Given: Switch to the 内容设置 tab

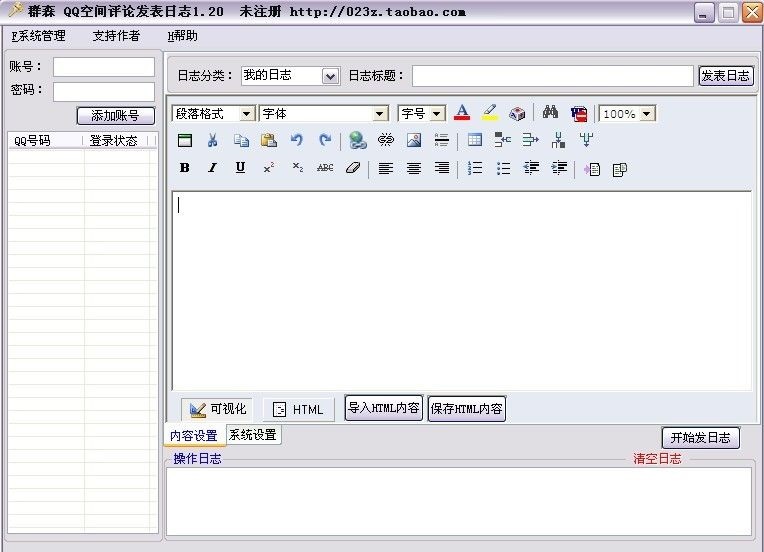Looking at the screenshot, I should coord(194,435).
